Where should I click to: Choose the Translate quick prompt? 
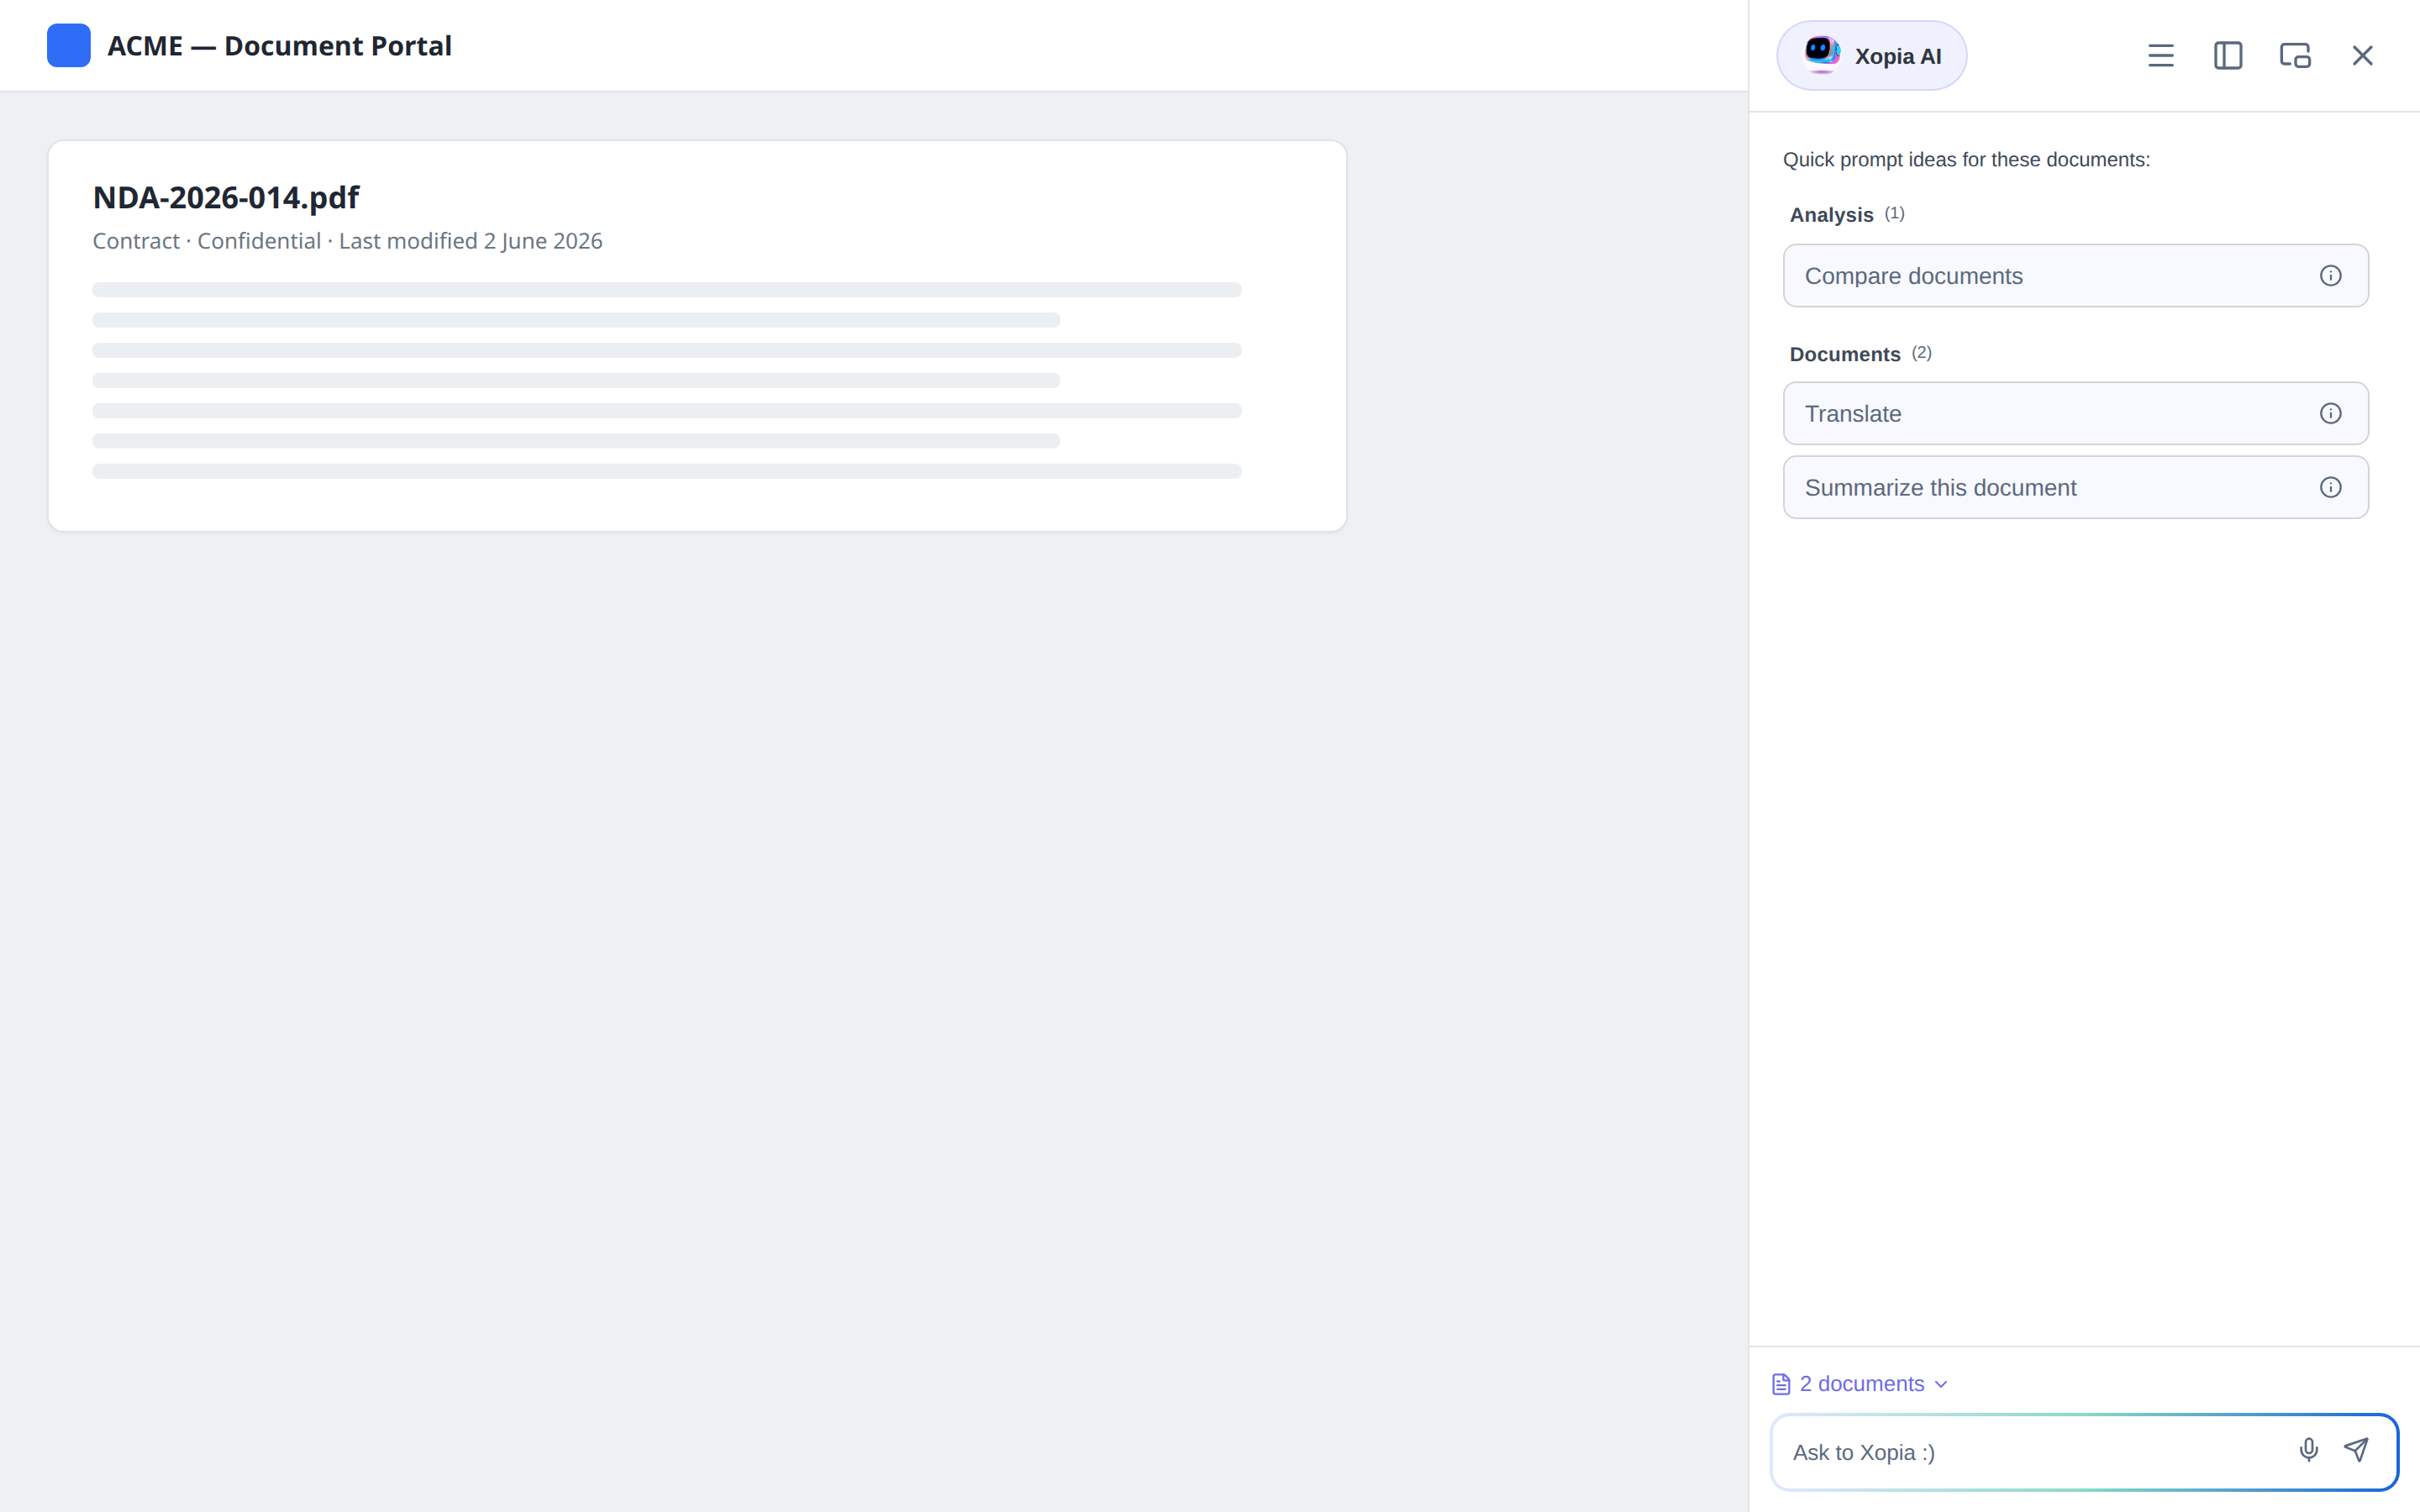[x=2076, y=414]
